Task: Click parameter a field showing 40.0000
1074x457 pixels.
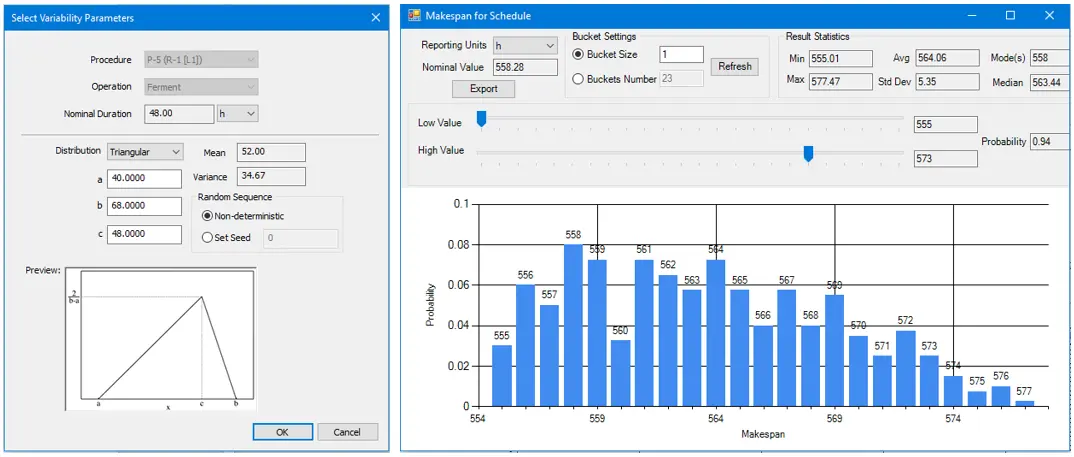Action: tap(145, 178)
